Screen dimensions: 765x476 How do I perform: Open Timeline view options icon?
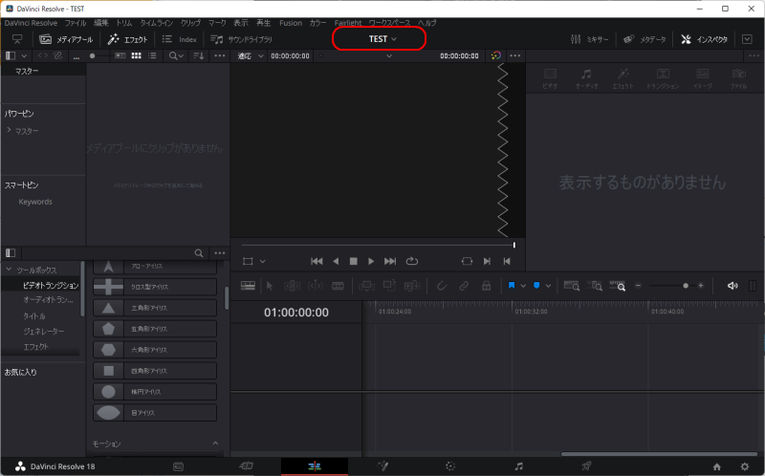pyautogui.click(x=248, y=286)
